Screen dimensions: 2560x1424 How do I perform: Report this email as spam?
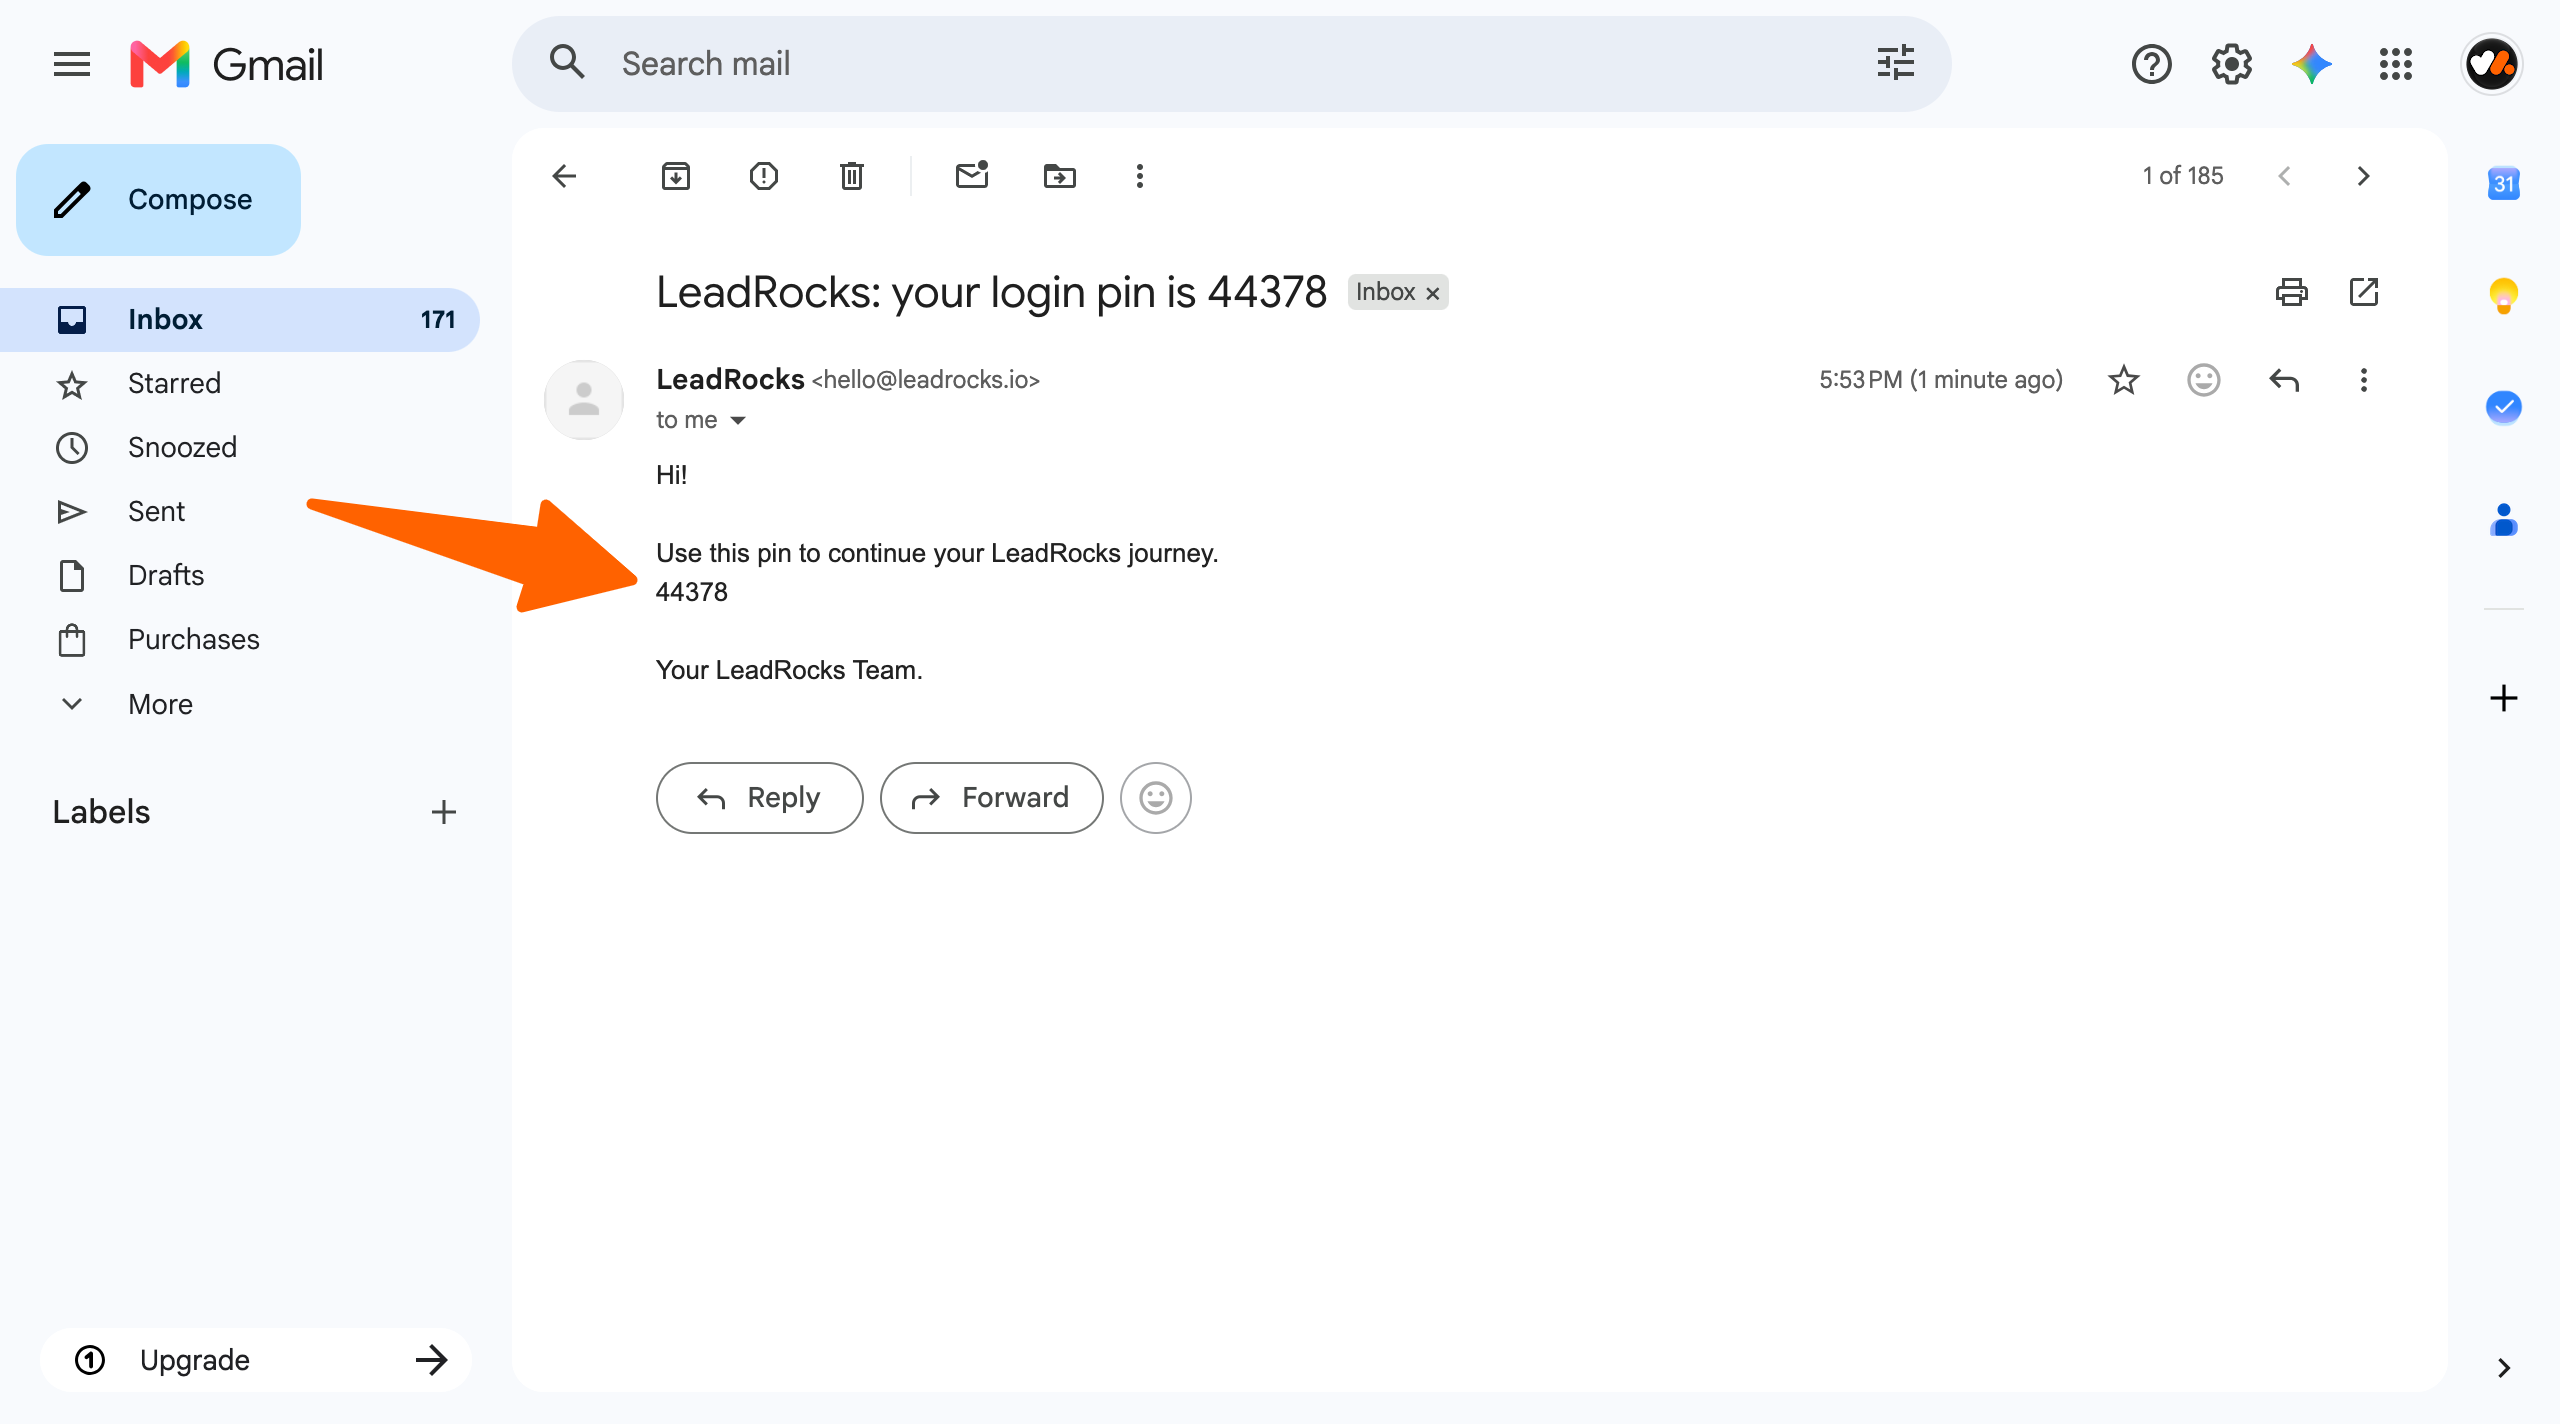click(763, 176)
